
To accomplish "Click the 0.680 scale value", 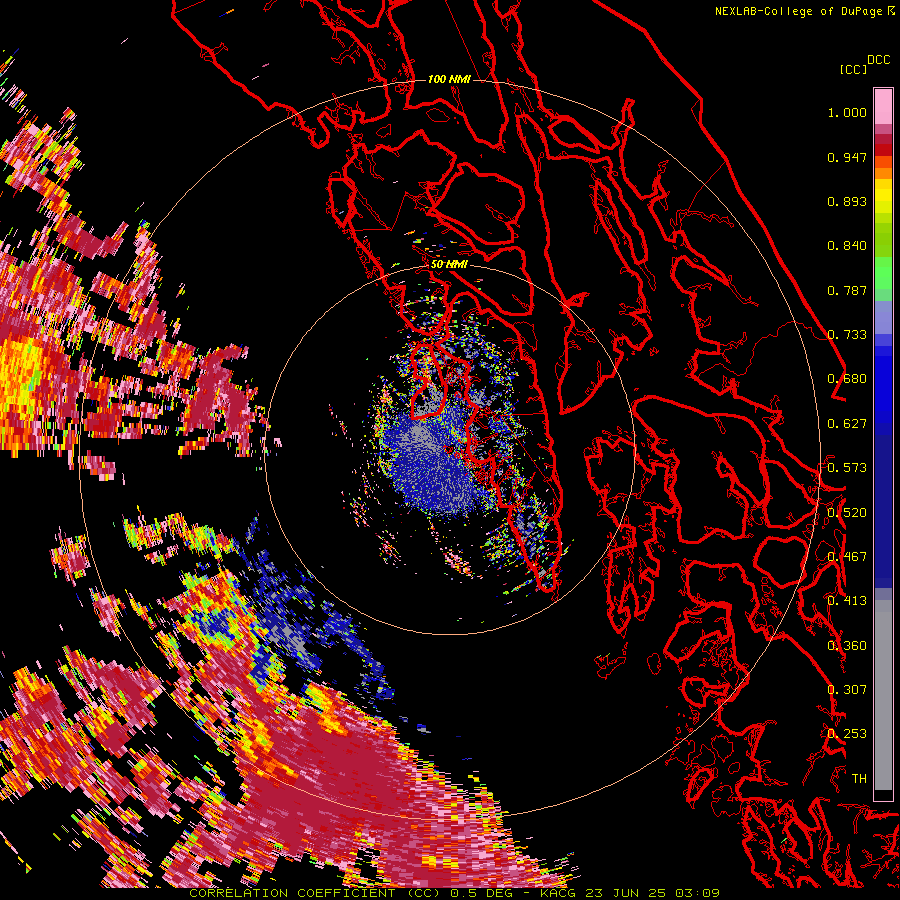I will coord(847,379).
